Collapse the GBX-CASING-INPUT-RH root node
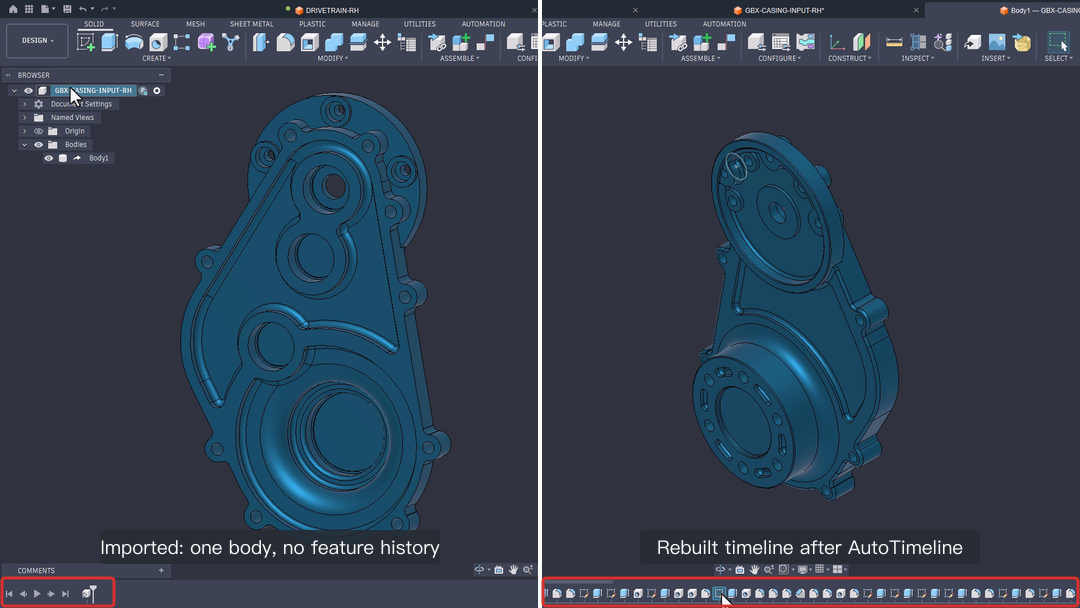Viewport: 1080px width, 608px height. coord(14,90)
